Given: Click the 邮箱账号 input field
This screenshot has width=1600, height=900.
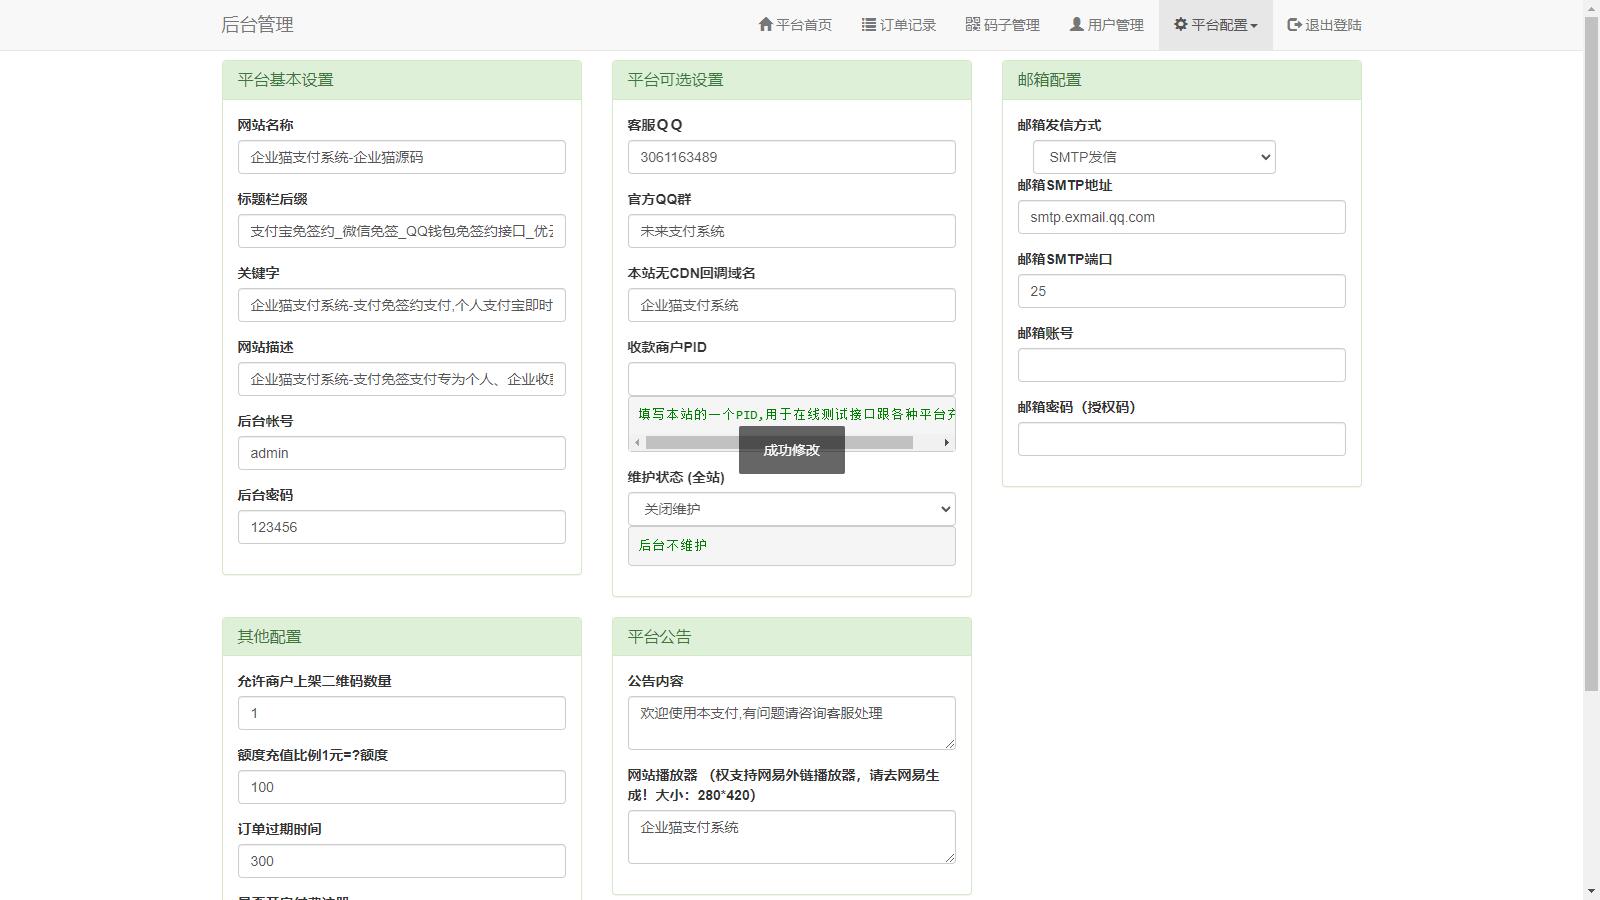Looking at the screenshot, I should [x=1181, y=365].
